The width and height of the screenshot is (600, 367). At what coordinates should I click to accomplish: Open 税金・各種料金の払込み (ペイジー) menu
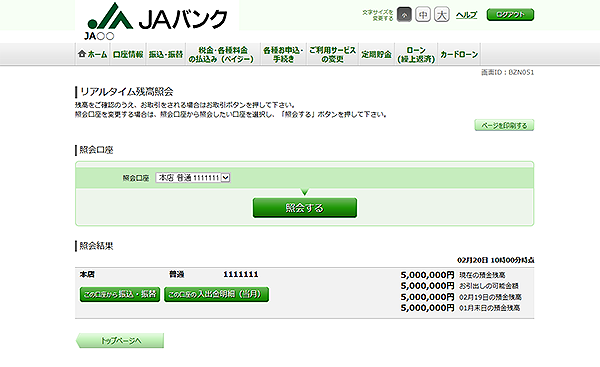pos(222,54)
